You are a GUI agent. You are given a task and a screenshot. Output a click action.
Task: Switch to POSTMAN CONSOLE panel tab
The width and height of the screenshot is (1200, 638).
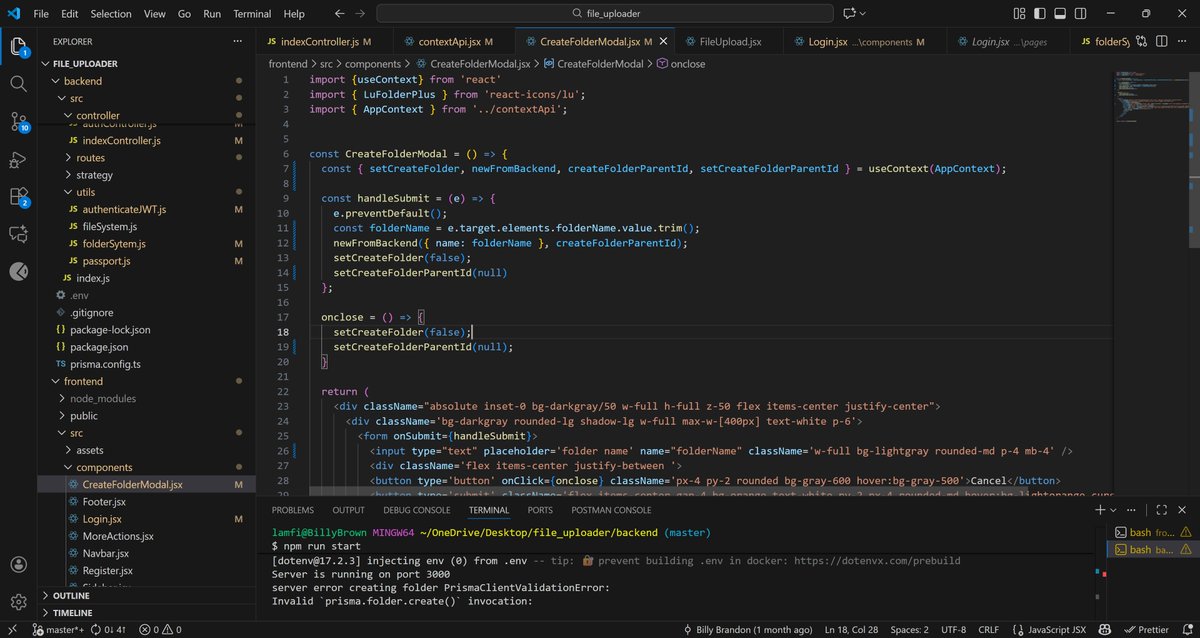(x=611, y=510)
